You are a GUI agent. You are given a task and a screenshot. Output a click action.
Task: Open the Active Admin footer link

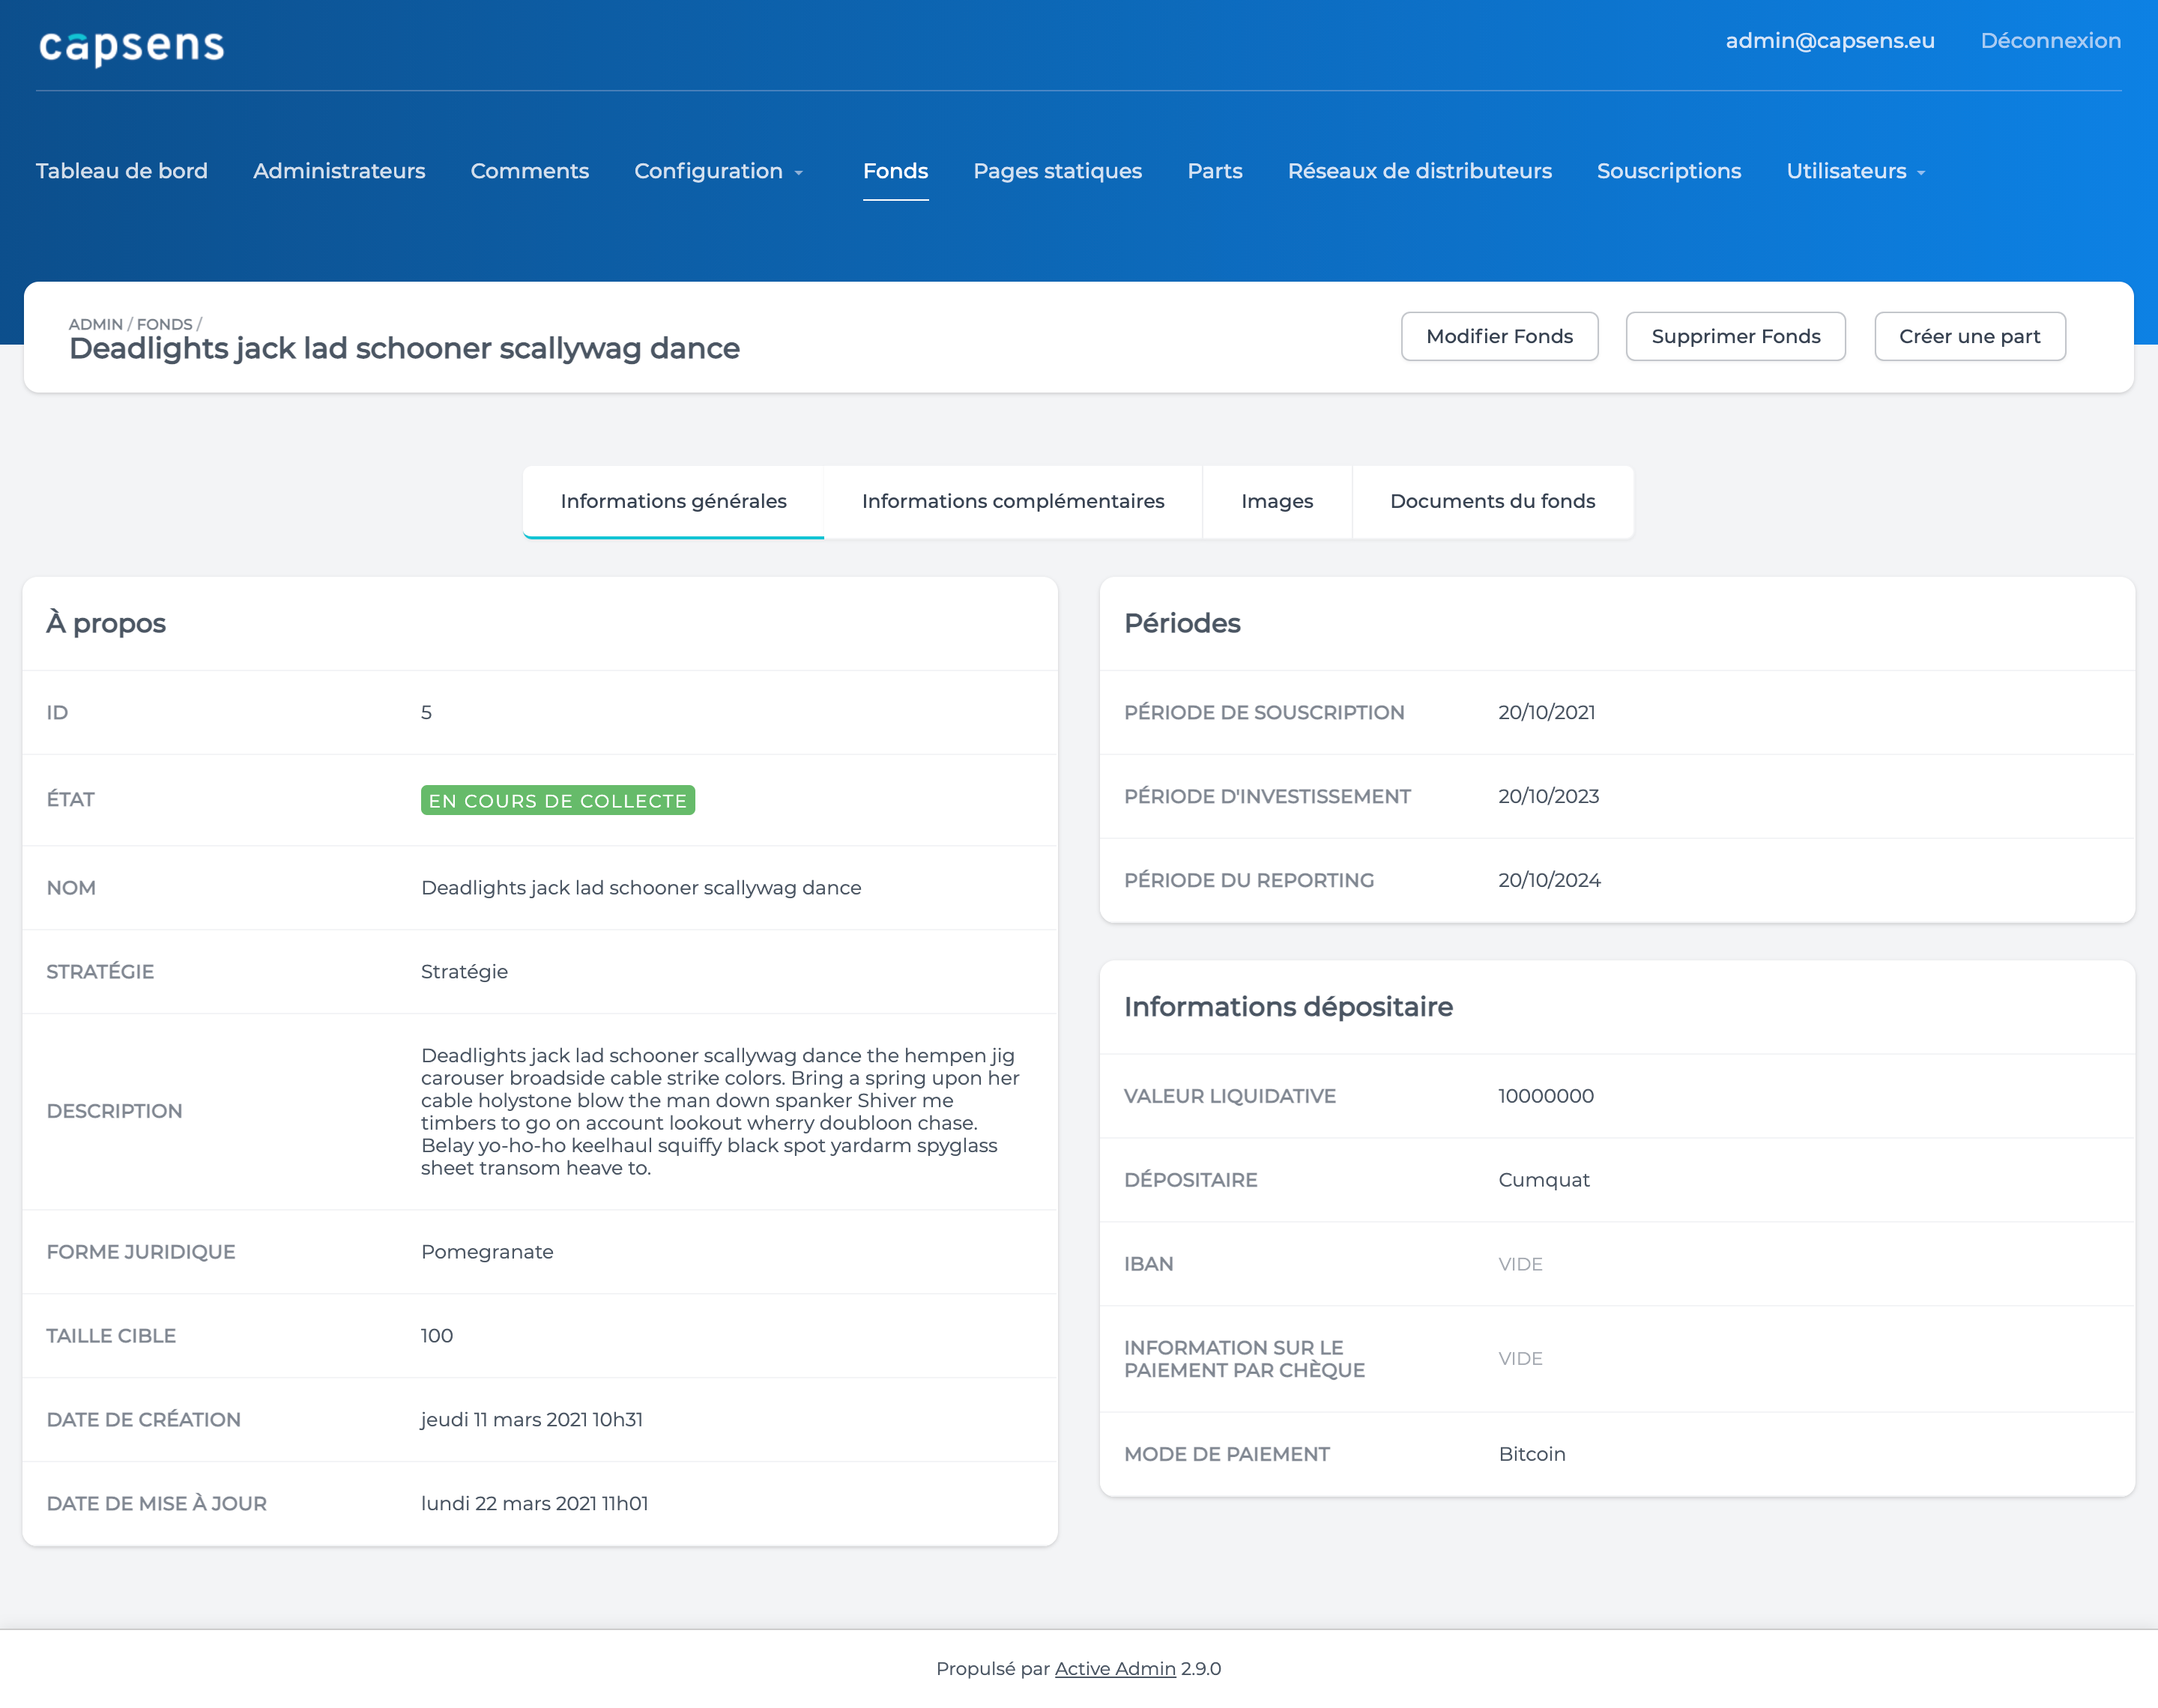click(x=1114, y=1668)
